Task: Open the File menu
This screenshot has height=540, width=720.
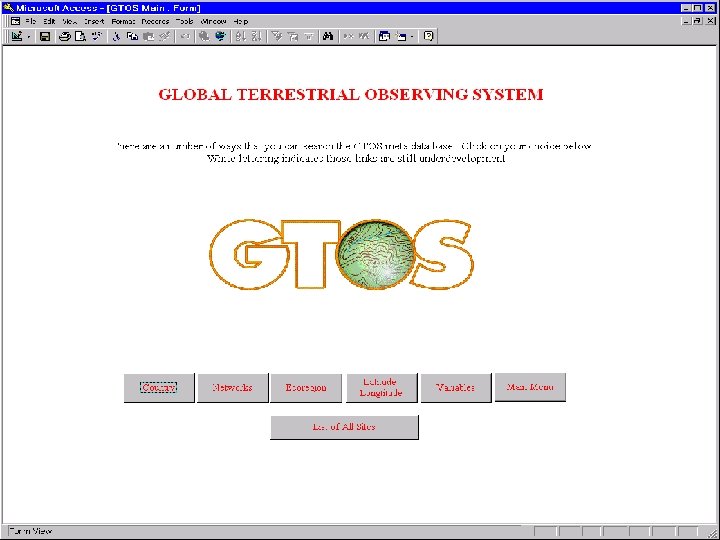Action: 30,21
